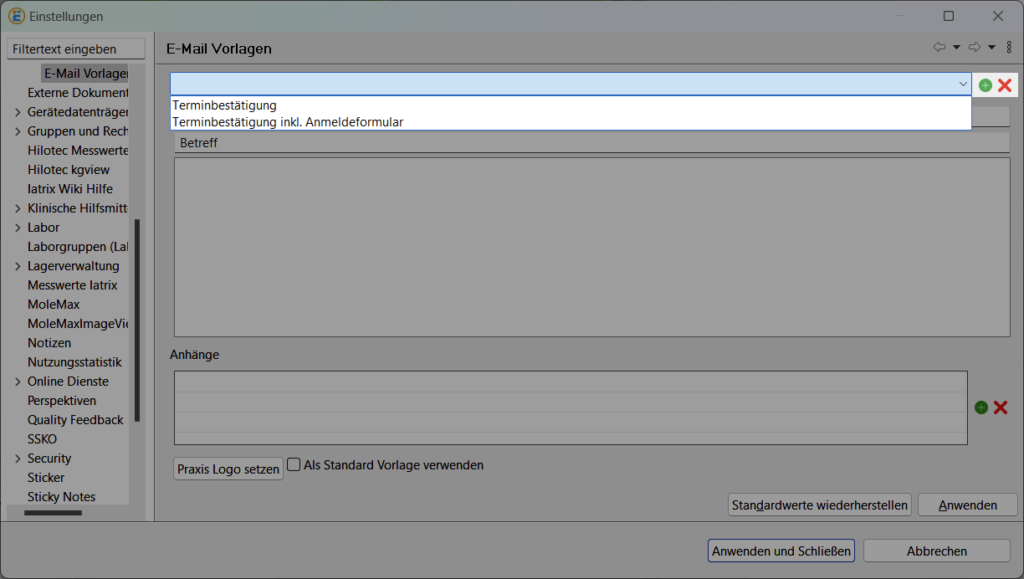Choose 'Terminbestätigung' from the dropdown list
This screenshot has height=579, width=1024.
click(x=225, y=104)
